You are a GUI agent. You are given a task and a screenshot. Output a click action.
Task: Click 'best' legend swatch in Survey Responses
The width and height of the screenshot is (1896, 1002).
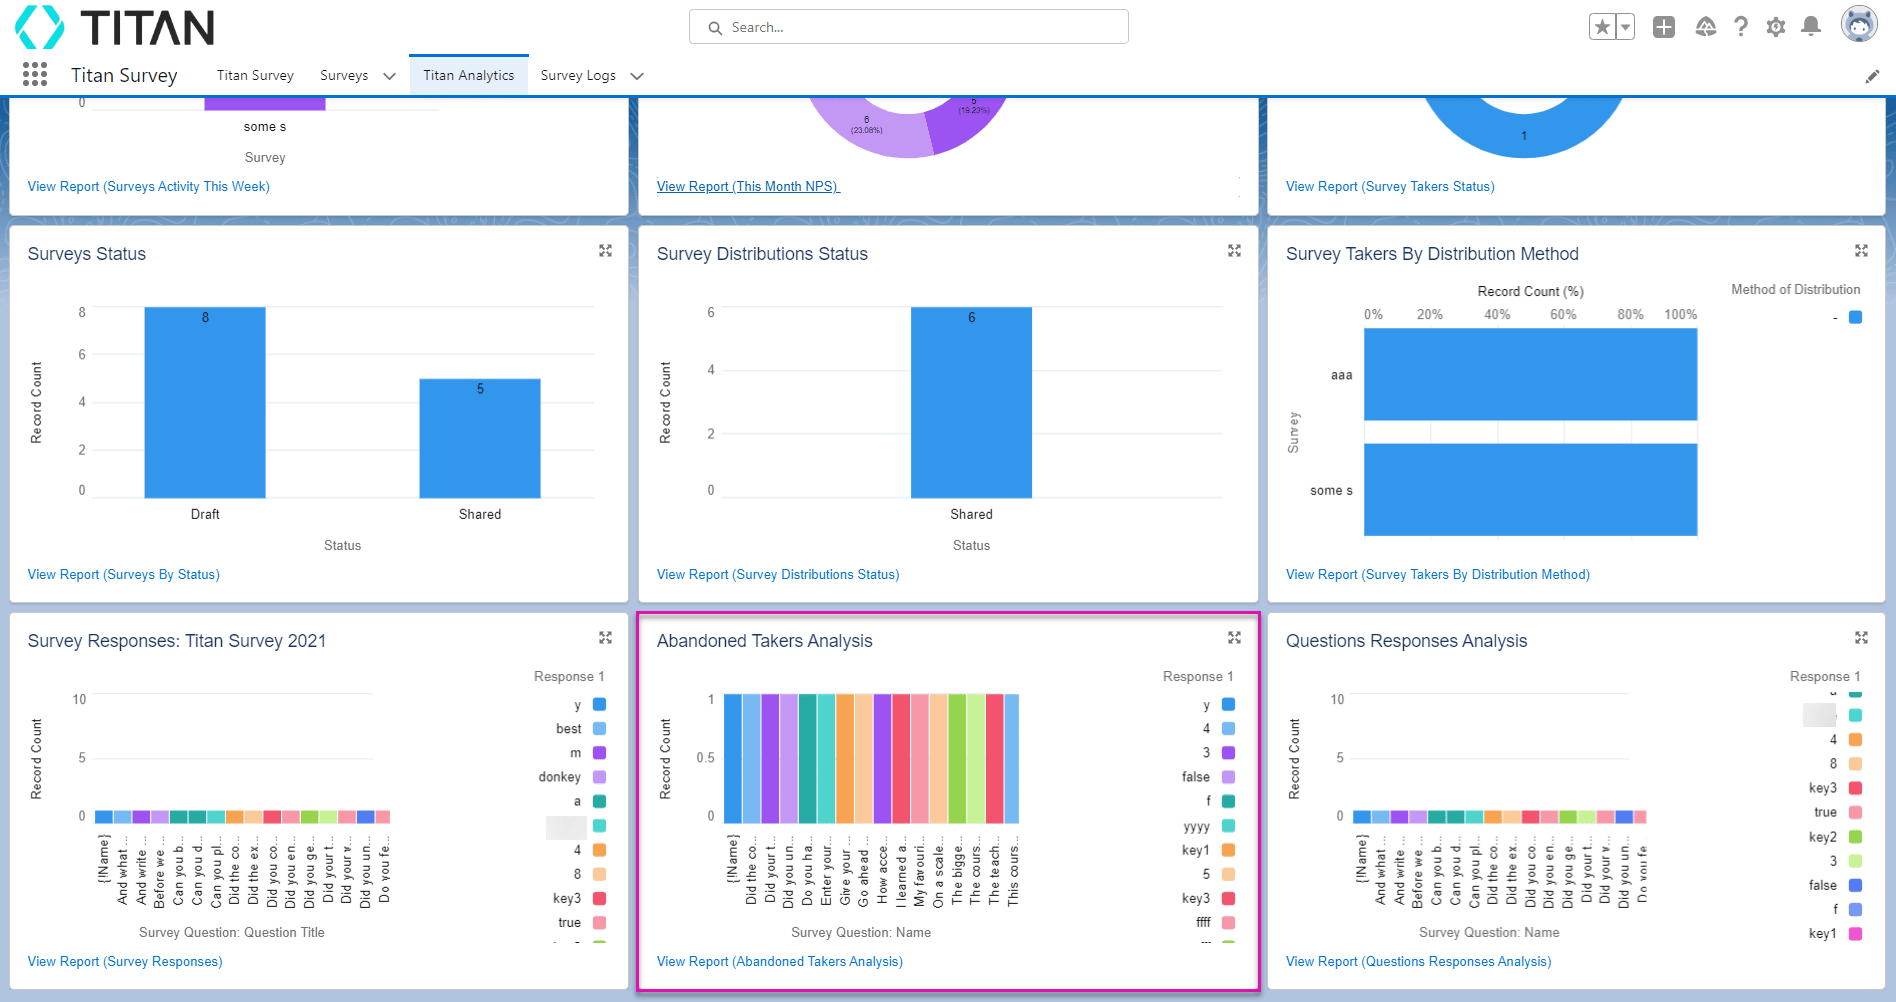point(599,728)
